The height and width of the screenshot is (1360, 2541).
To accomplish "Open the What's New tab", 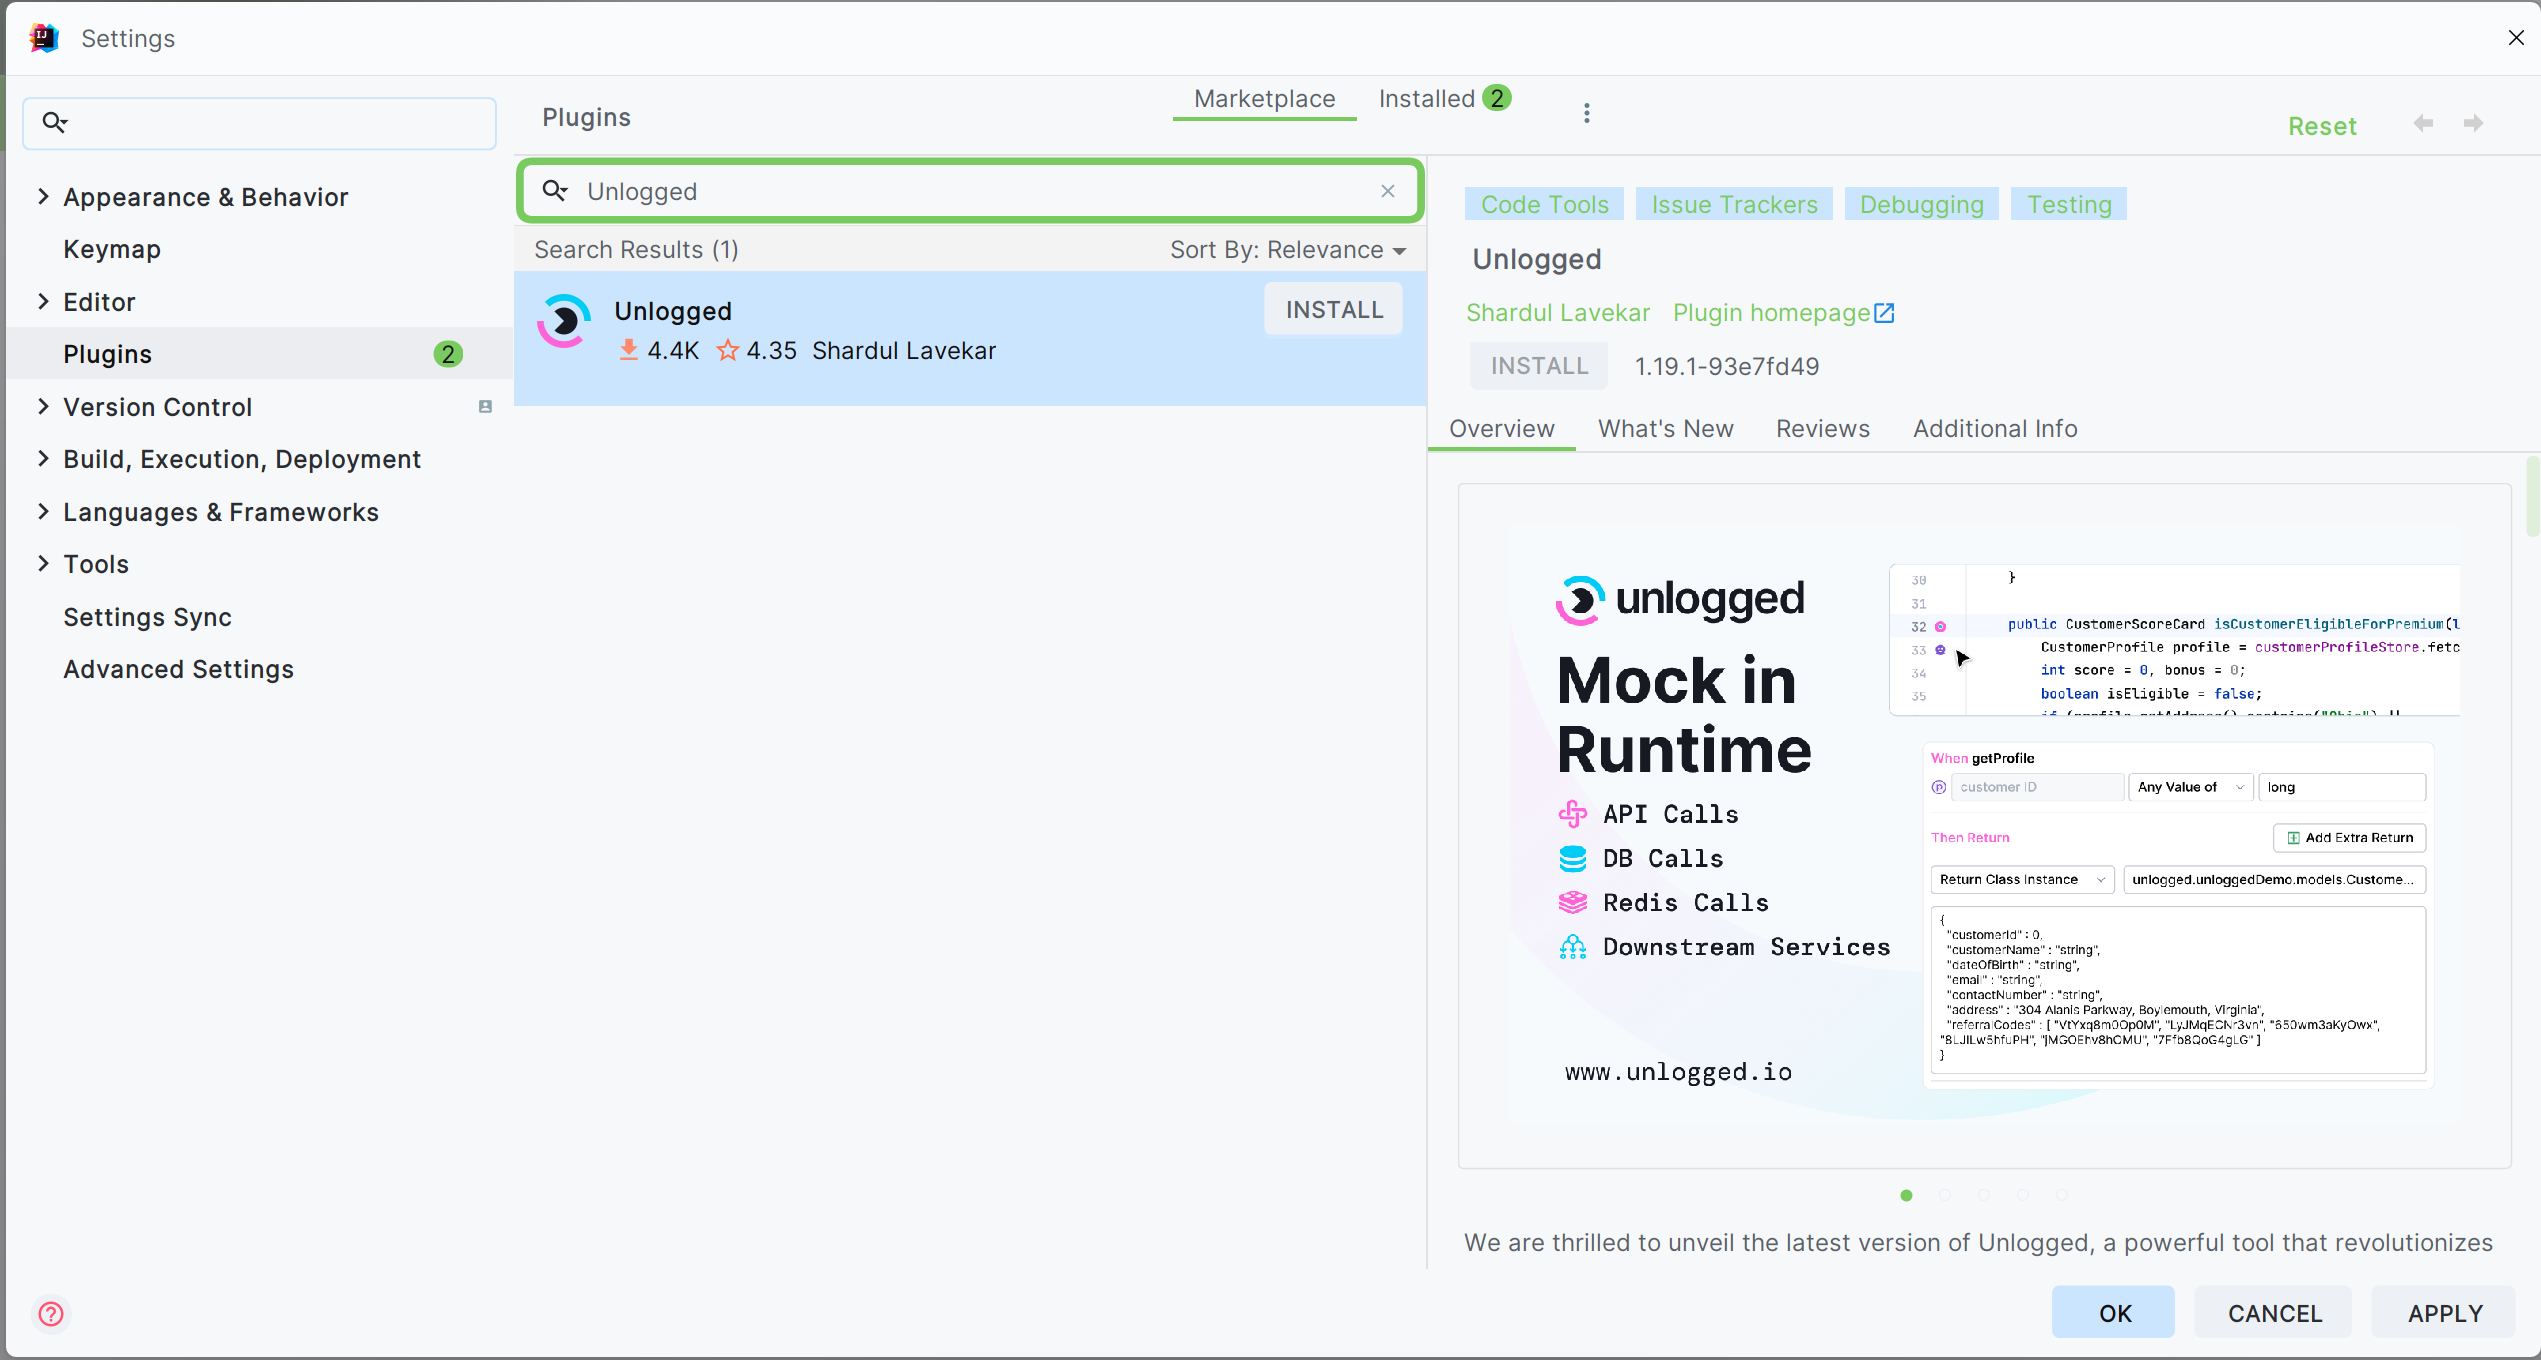I will tap(1665, 428).
